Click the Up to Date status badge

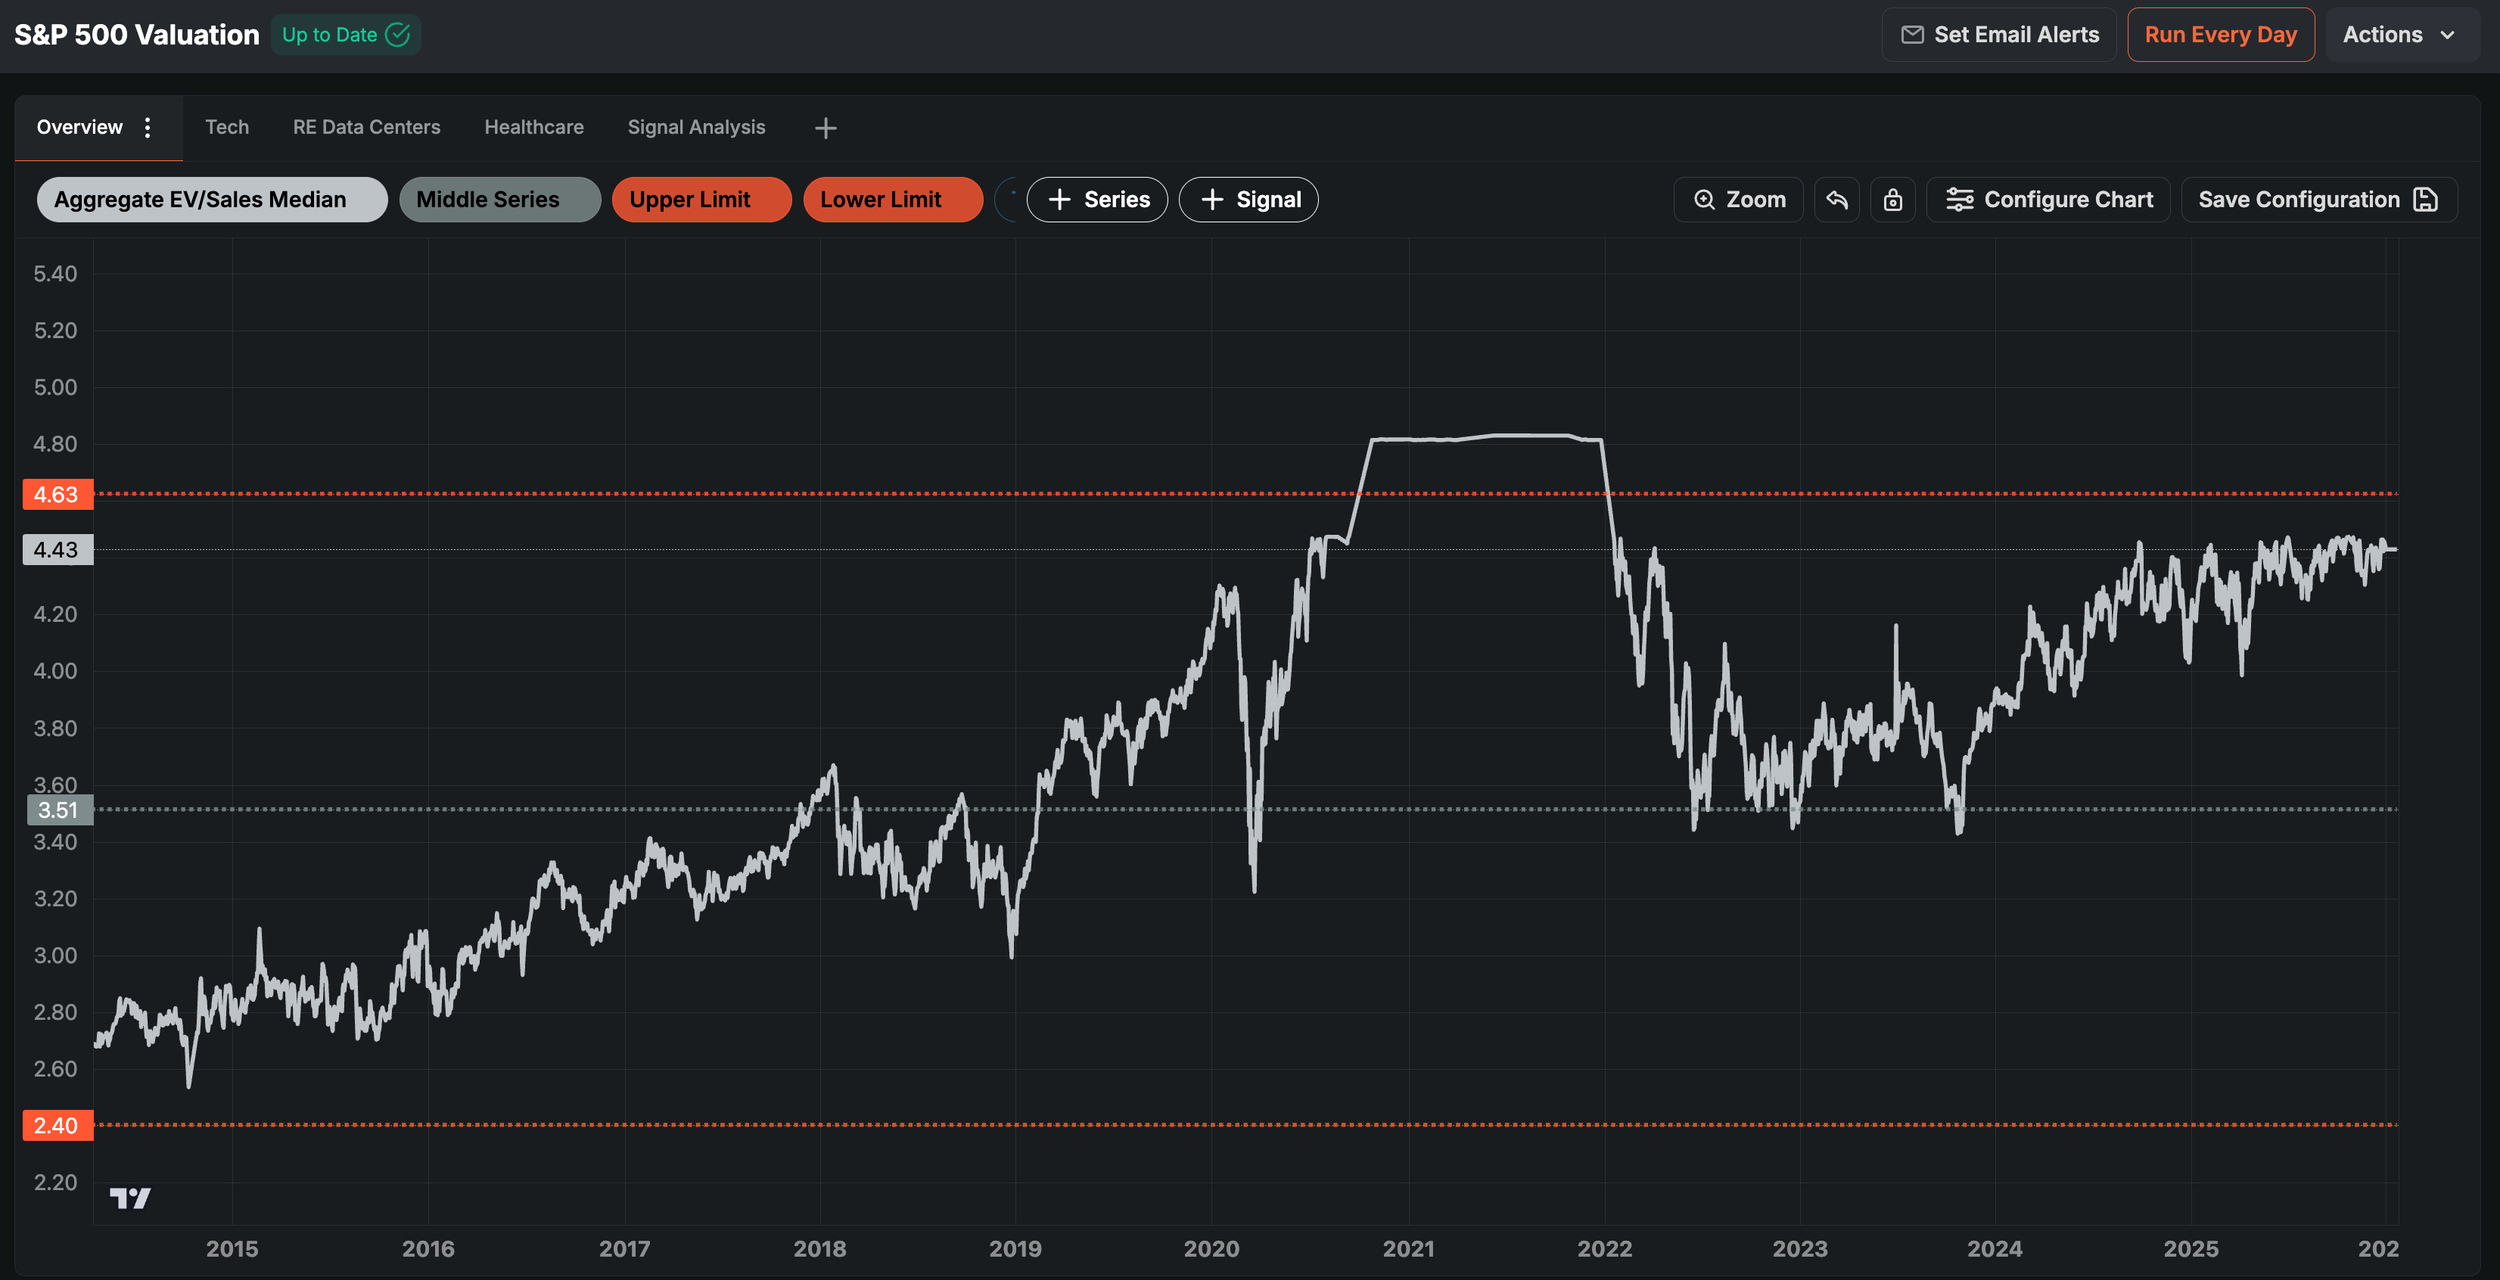click(345, 35)
